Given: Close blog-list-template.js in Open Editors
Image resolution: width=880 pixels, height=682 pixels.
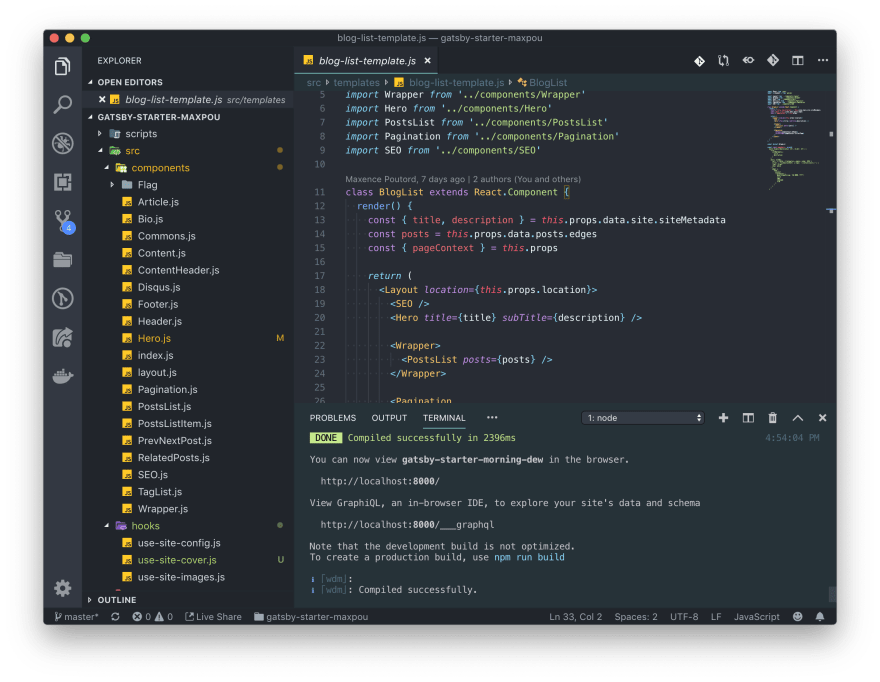Looking at the screenshot, I should (102, 99).
